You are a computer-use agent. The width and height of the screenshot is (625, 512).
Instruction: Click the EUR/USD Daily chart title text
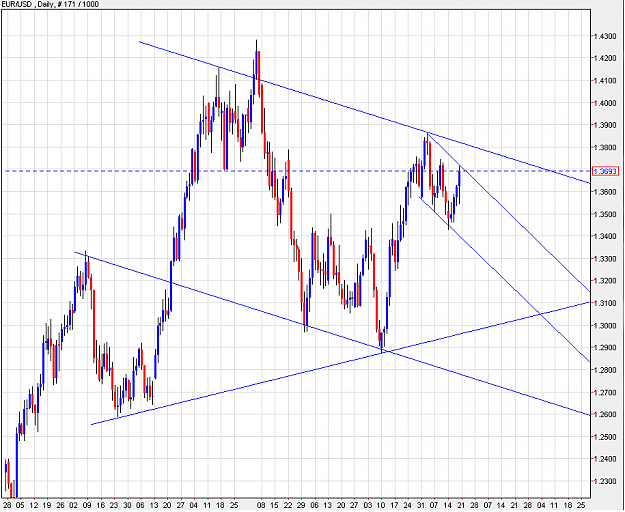[51, 4]
